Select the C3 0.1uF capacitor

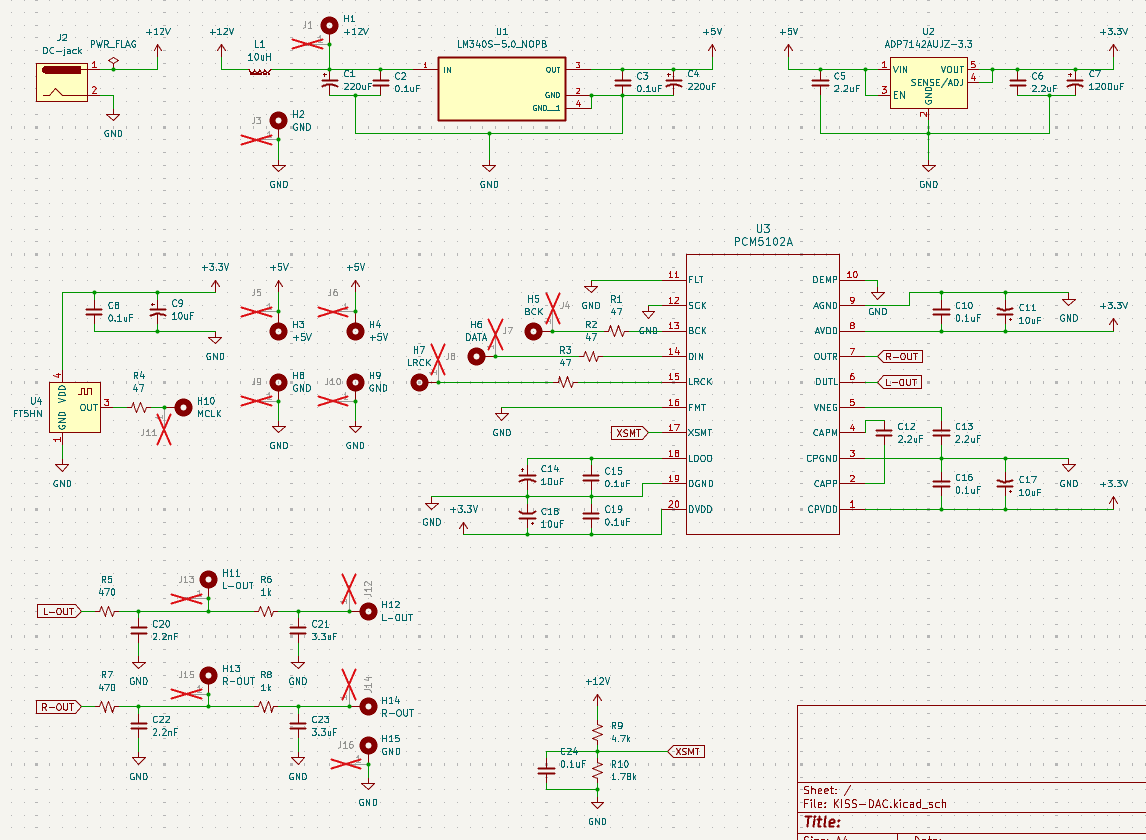(x=623, y=83)
